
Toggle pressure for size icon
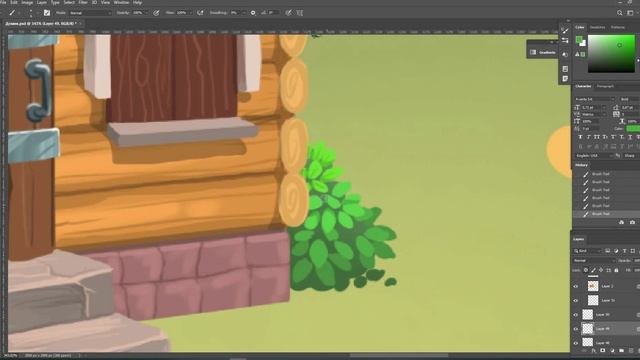289,13
